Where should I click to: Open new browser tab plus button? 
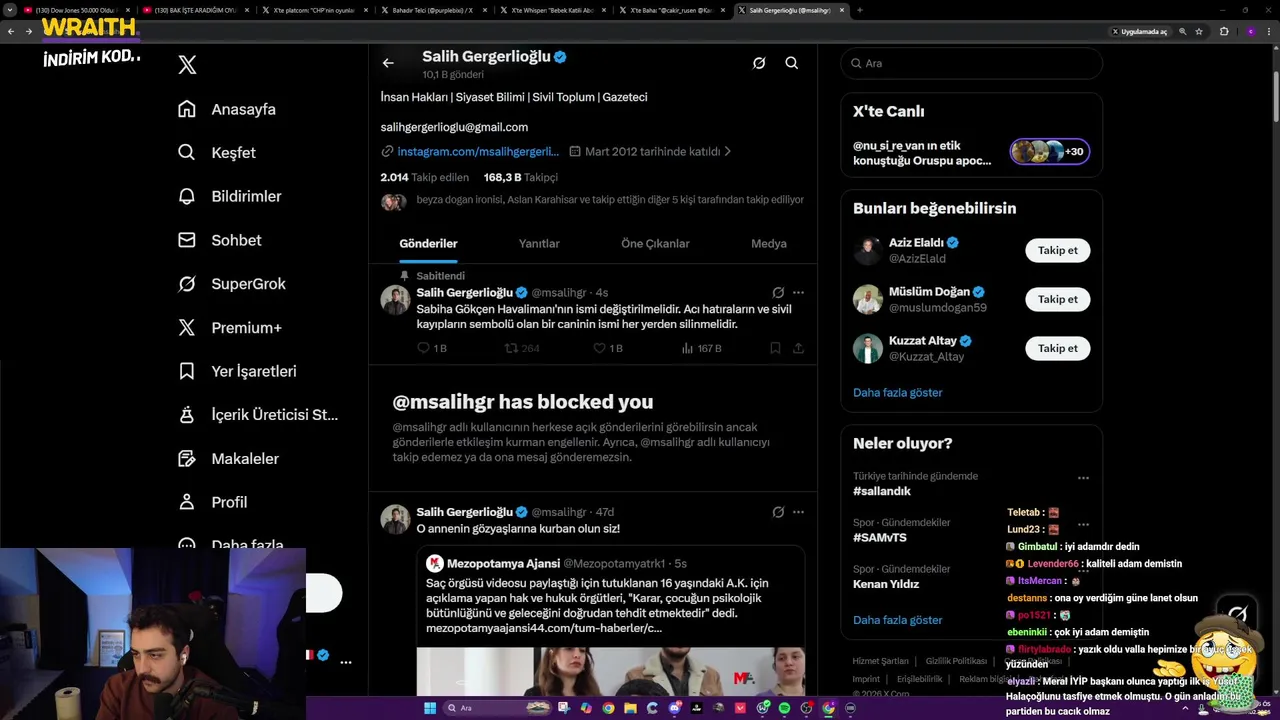[860, 10]
